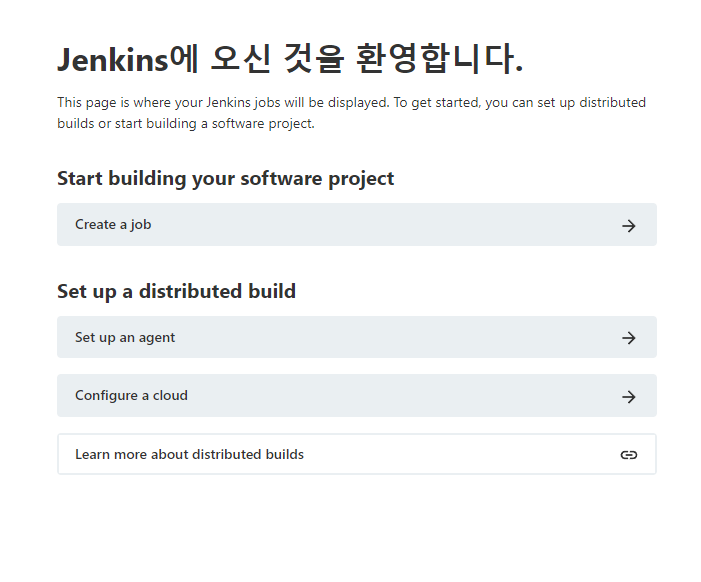Open Learn more about distributed builds
Image resolution: width=701 pixels, height=582 pixels.
tap(357, 454)
